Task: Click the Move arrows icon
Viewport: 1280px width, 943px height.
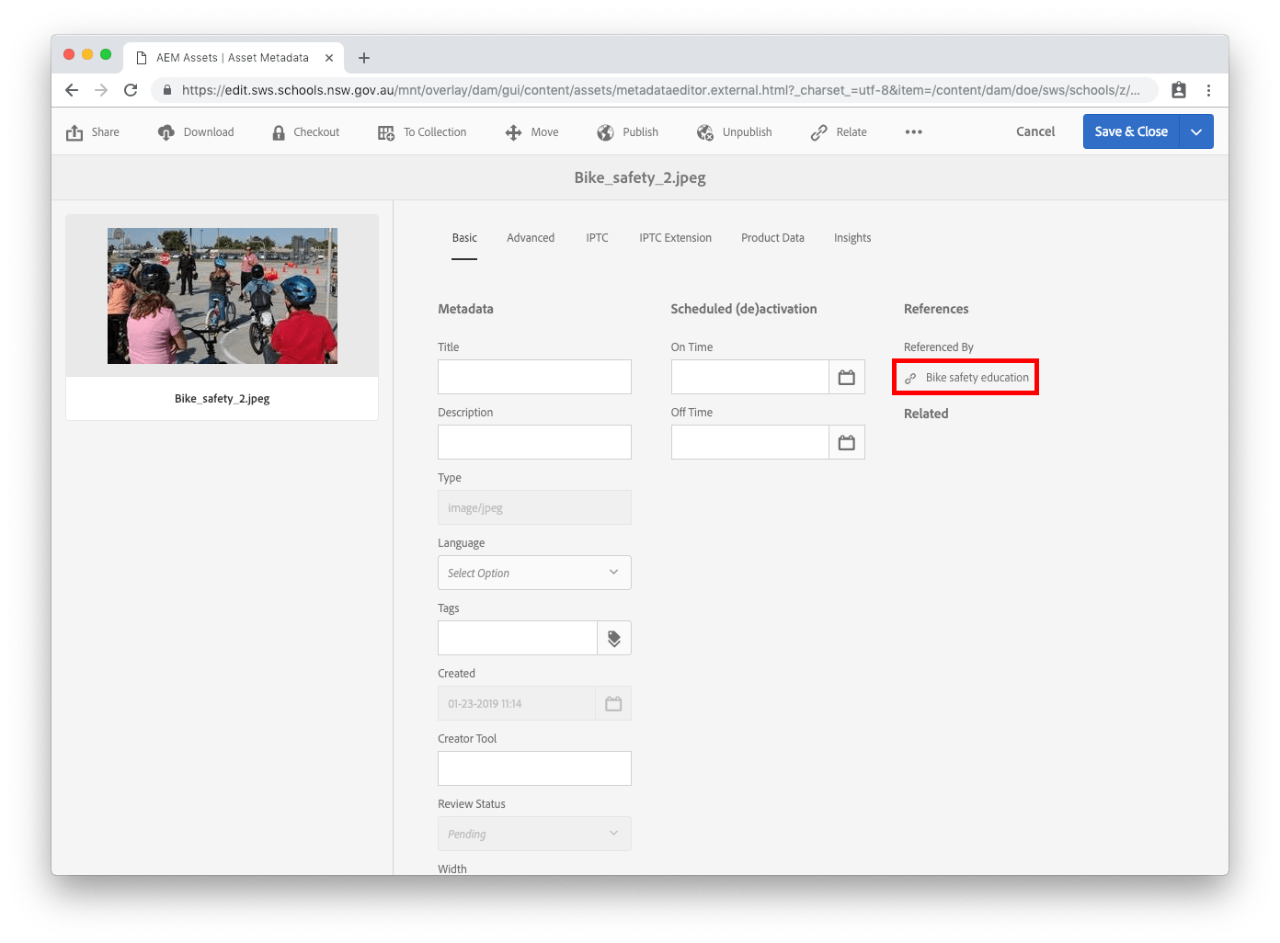Action: tap(513, 132)
